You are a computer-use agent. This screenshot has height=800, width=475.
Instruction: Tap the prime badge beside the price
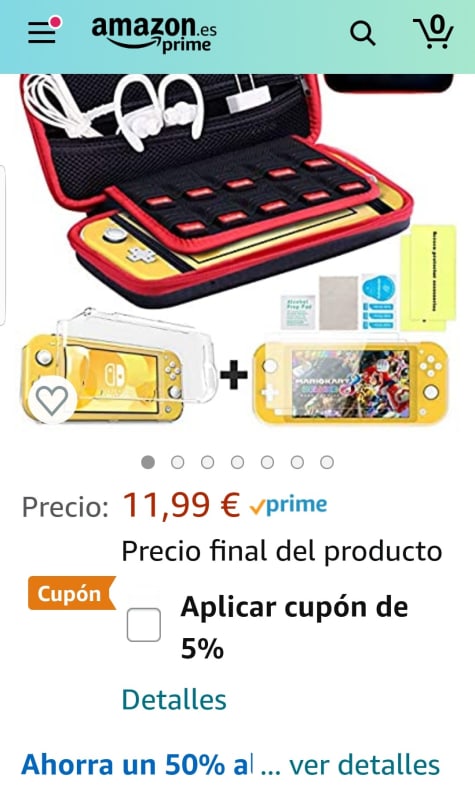click(x=288, y=505)
